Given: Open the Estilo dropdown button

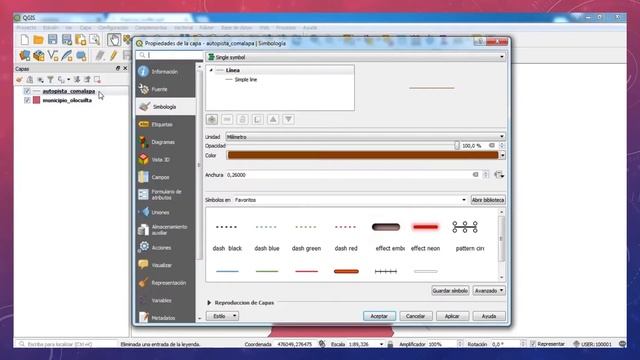Looking at the screenshot, I should tap(222, 316).
